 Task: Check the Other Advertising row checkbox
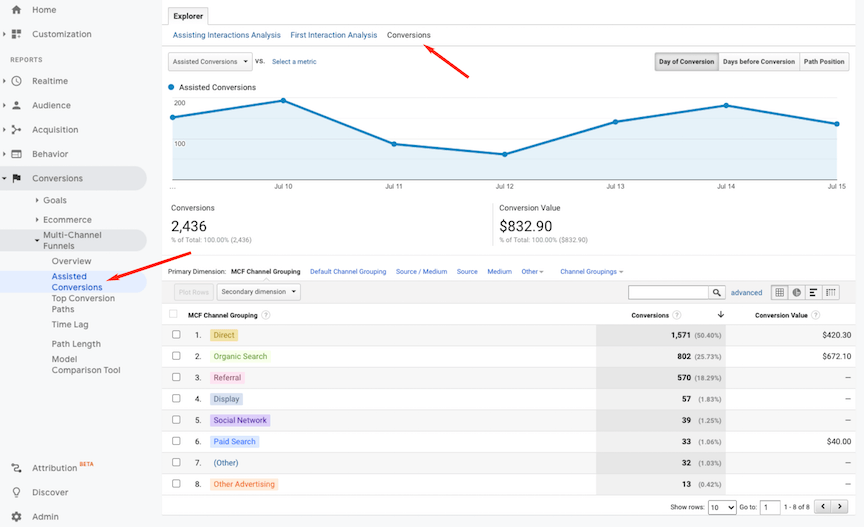[x=176, y=483]
